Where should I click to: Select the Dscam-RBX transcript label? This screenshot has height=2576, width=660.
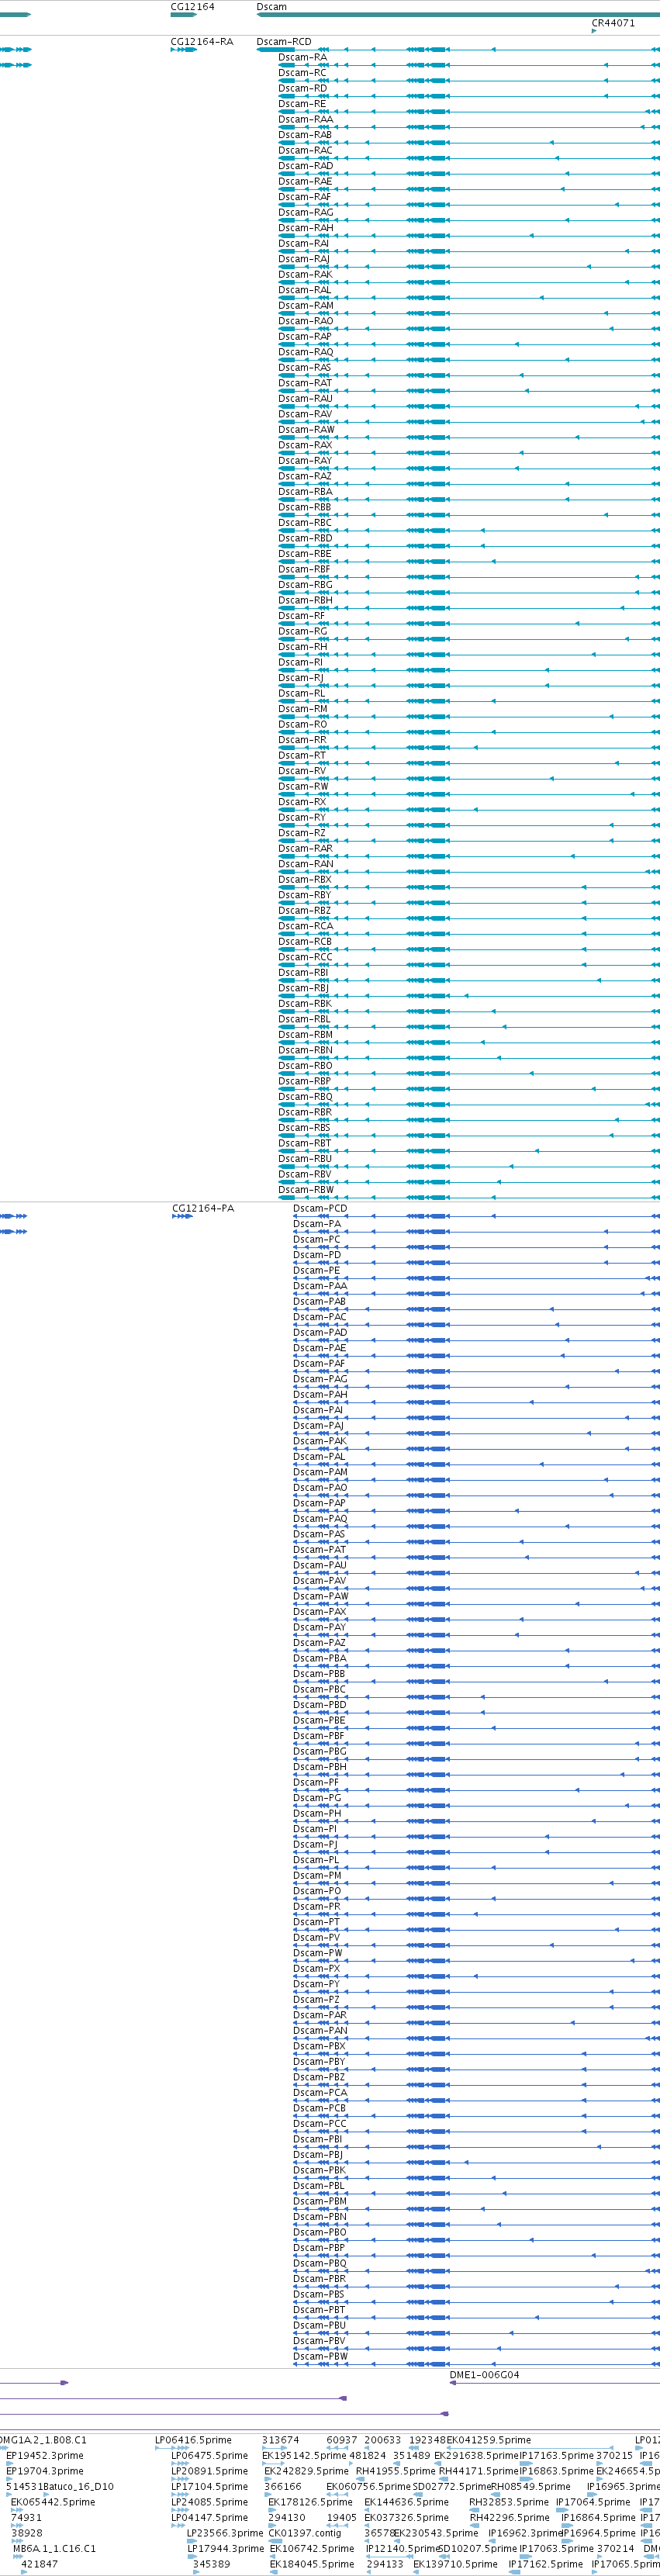(305, 880)
